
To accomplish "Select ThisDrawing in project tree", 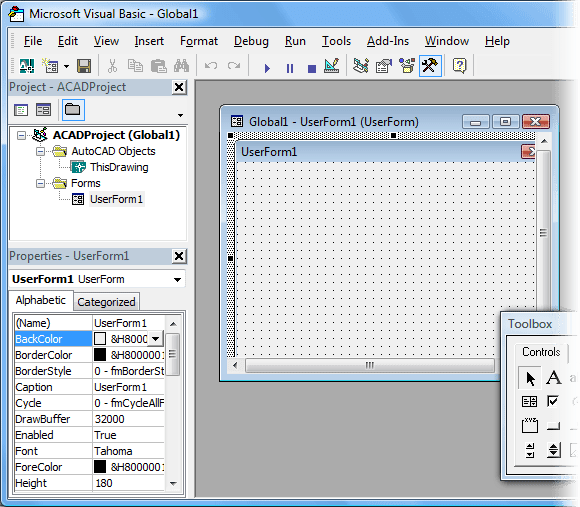I will click(x=119, y=167).
